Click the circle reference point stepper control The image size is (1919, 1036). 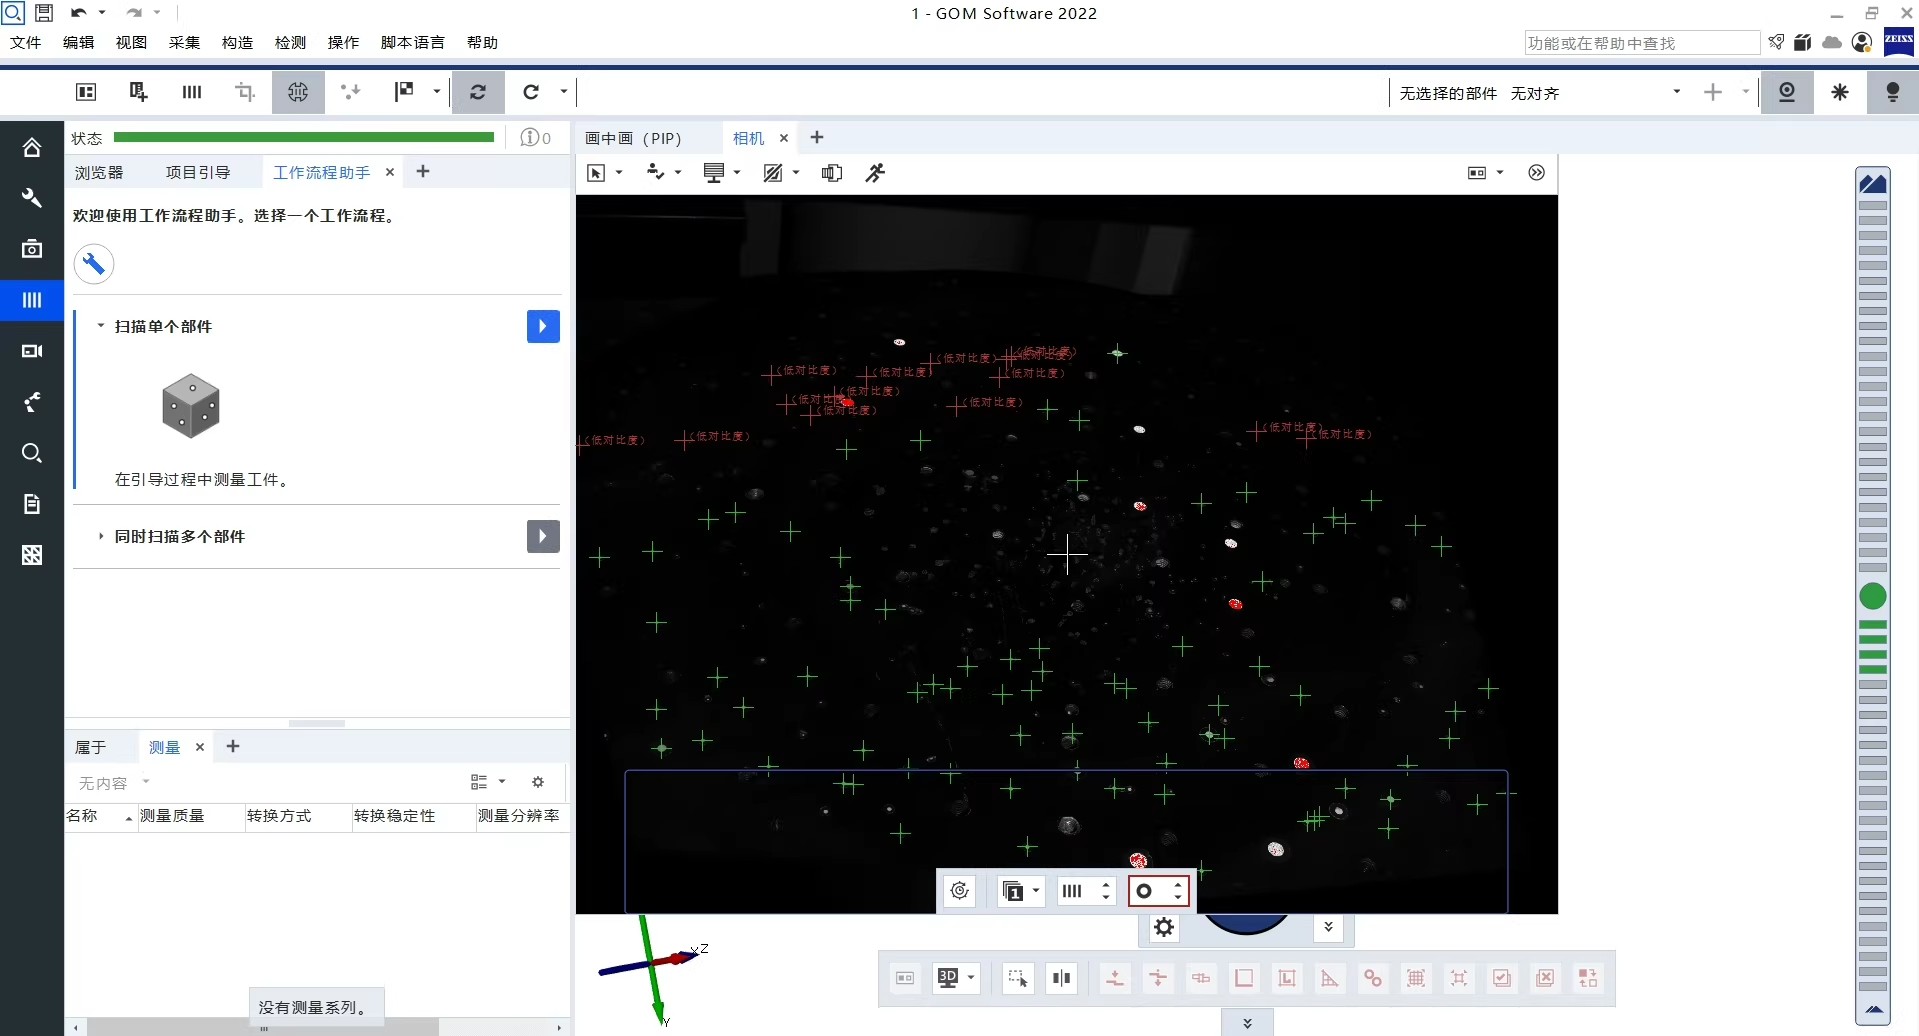1159,891
